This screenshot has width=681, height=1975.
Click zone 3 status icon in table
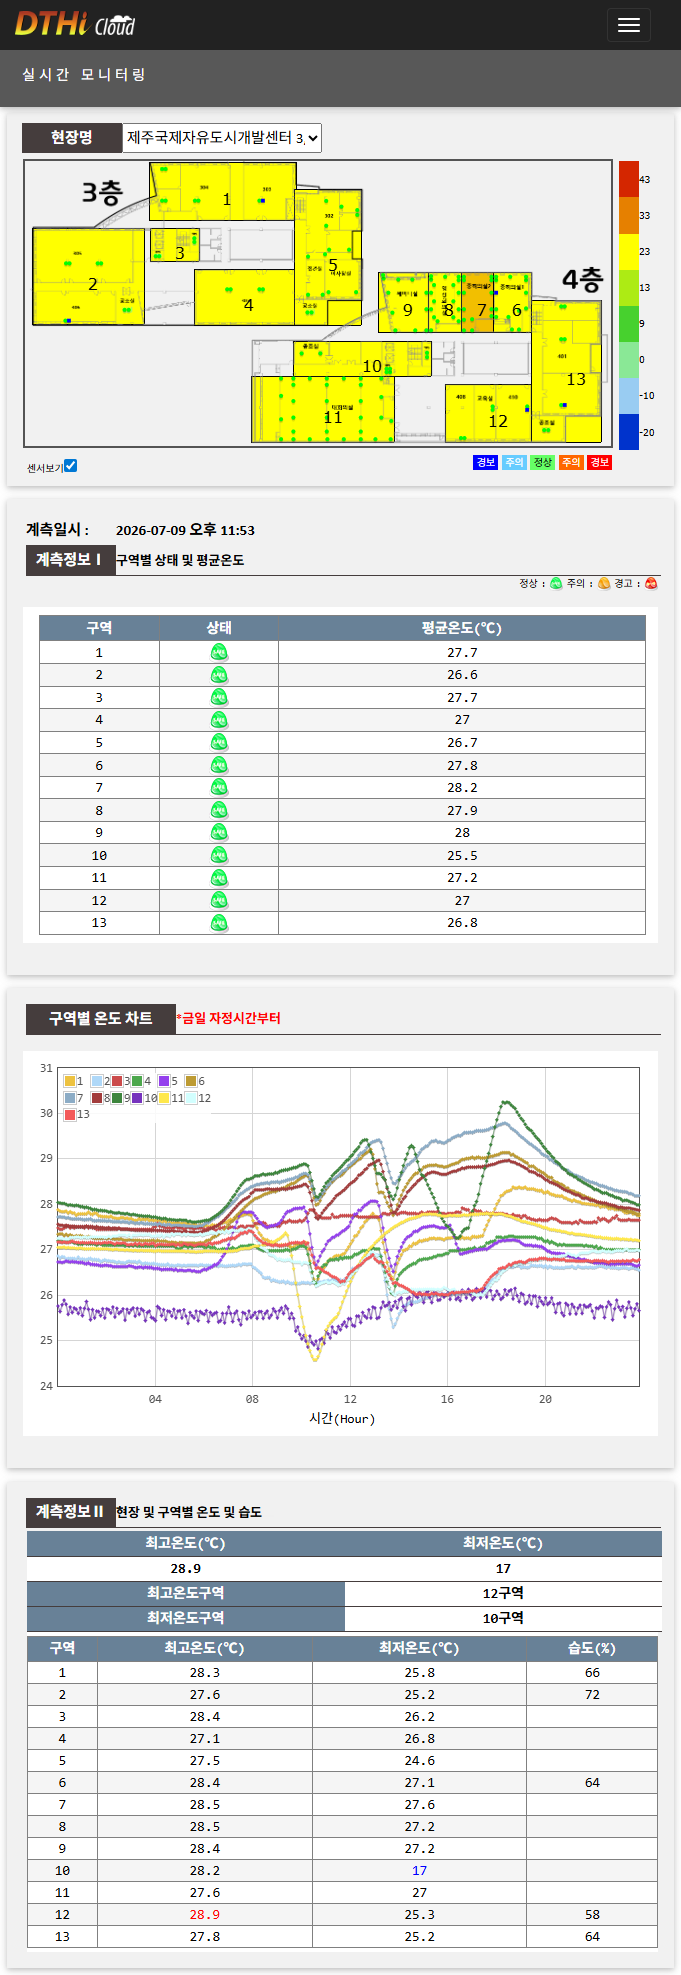point(219,698)
